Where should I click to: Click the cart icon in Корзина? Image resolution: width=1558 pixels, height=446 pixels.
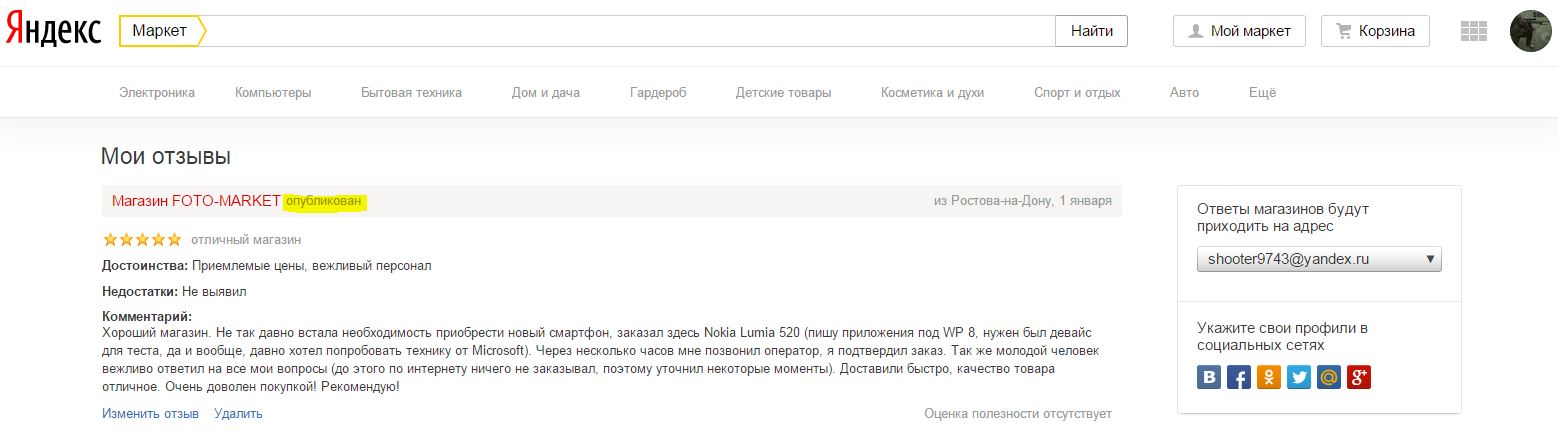[1344, 31]
